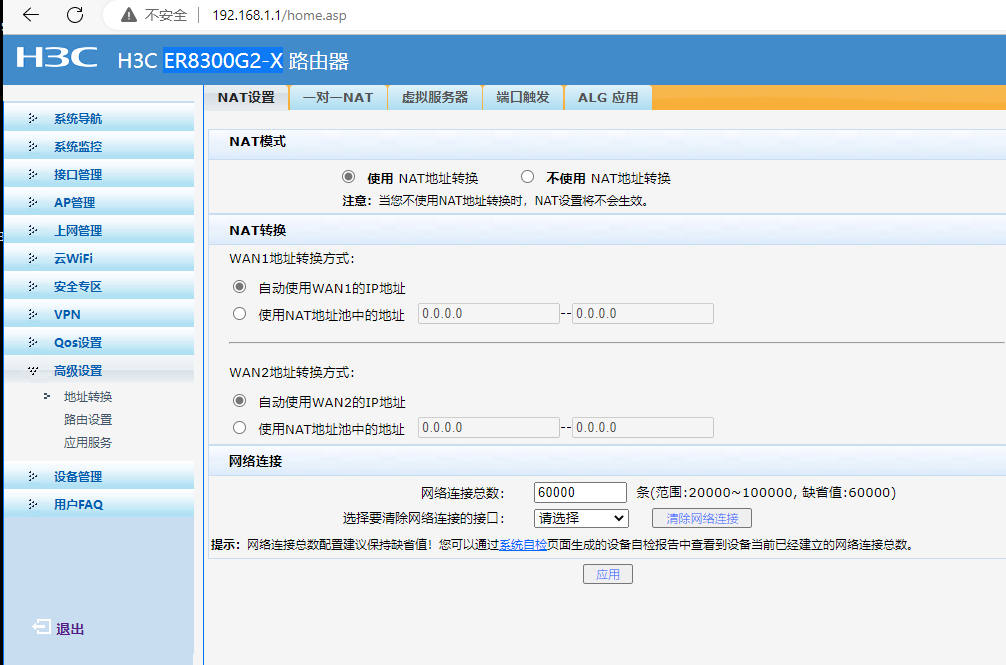Click 清除网络连接 button
This screenshot has width=1006, height=665.
coord(702,518)
